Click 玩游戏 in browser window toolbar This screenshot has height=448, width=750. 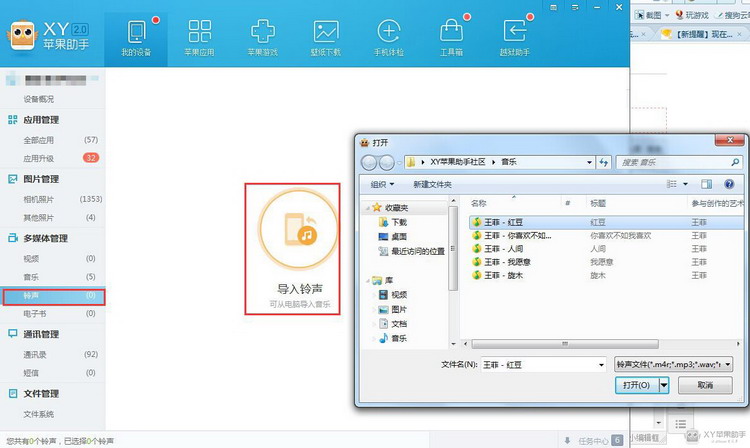[692, 15]
